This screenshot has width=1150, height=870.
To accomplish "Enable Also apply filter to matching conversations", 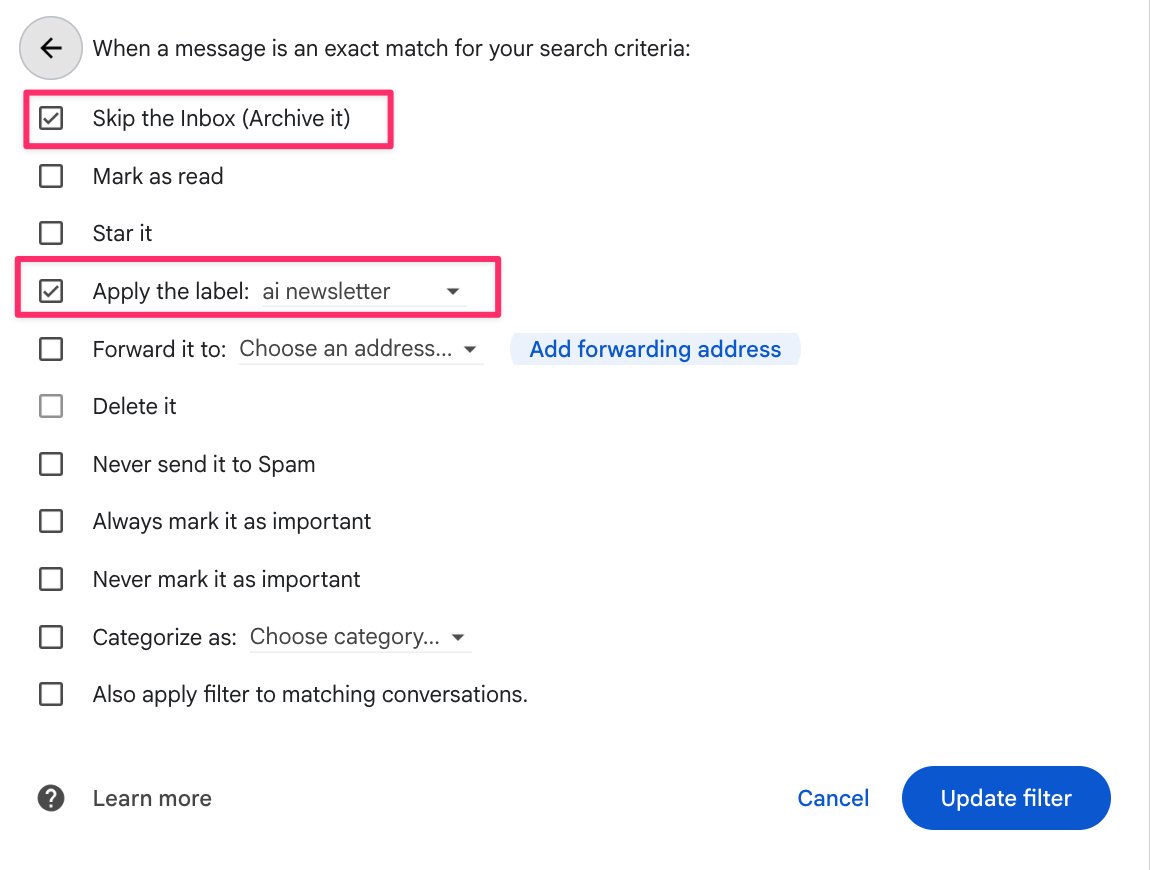I will point(51,694).
